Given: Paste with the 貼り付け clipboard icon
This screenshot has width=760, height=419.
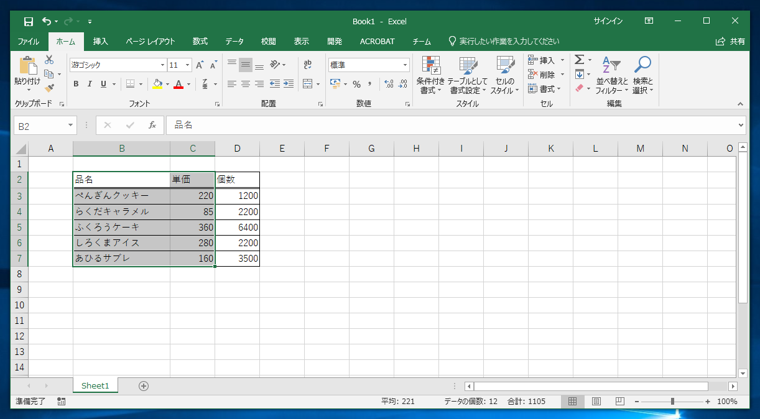Looking at the screenshot, I should click(28, 66).
